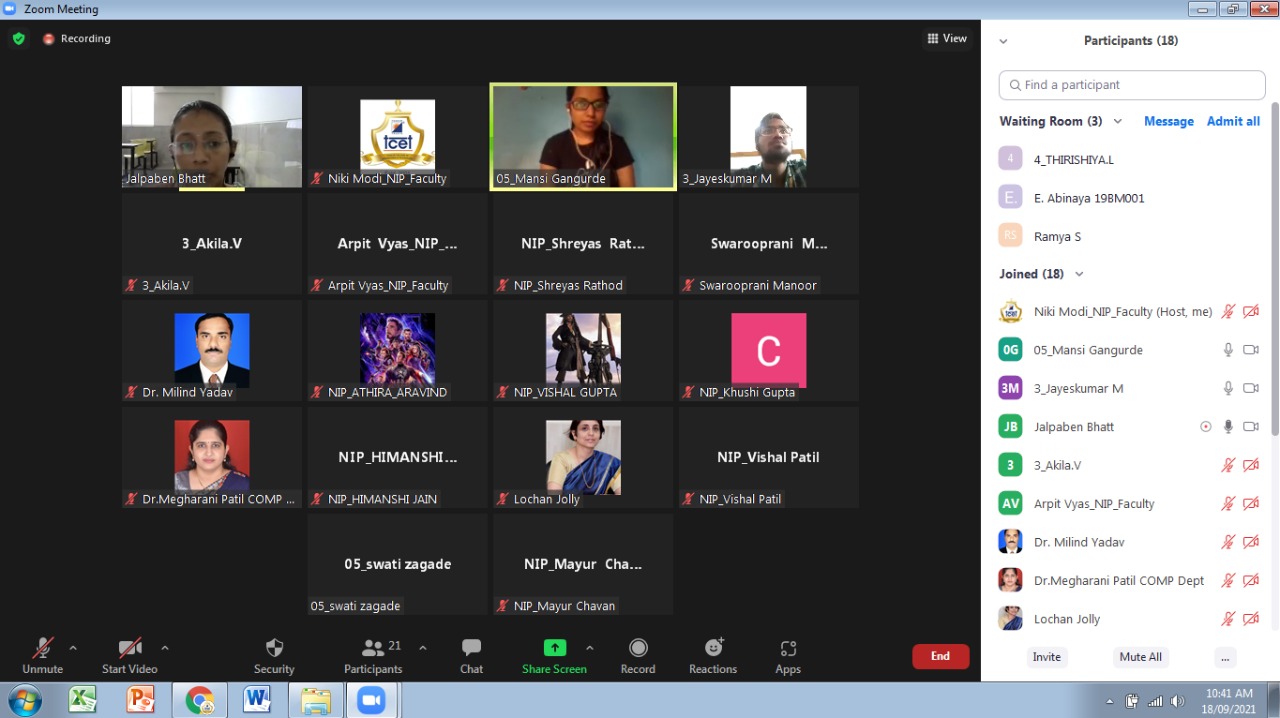Open the Chat panel
Image resolution: width=1280 pixels, height=718 pixels.
(472, 656)
